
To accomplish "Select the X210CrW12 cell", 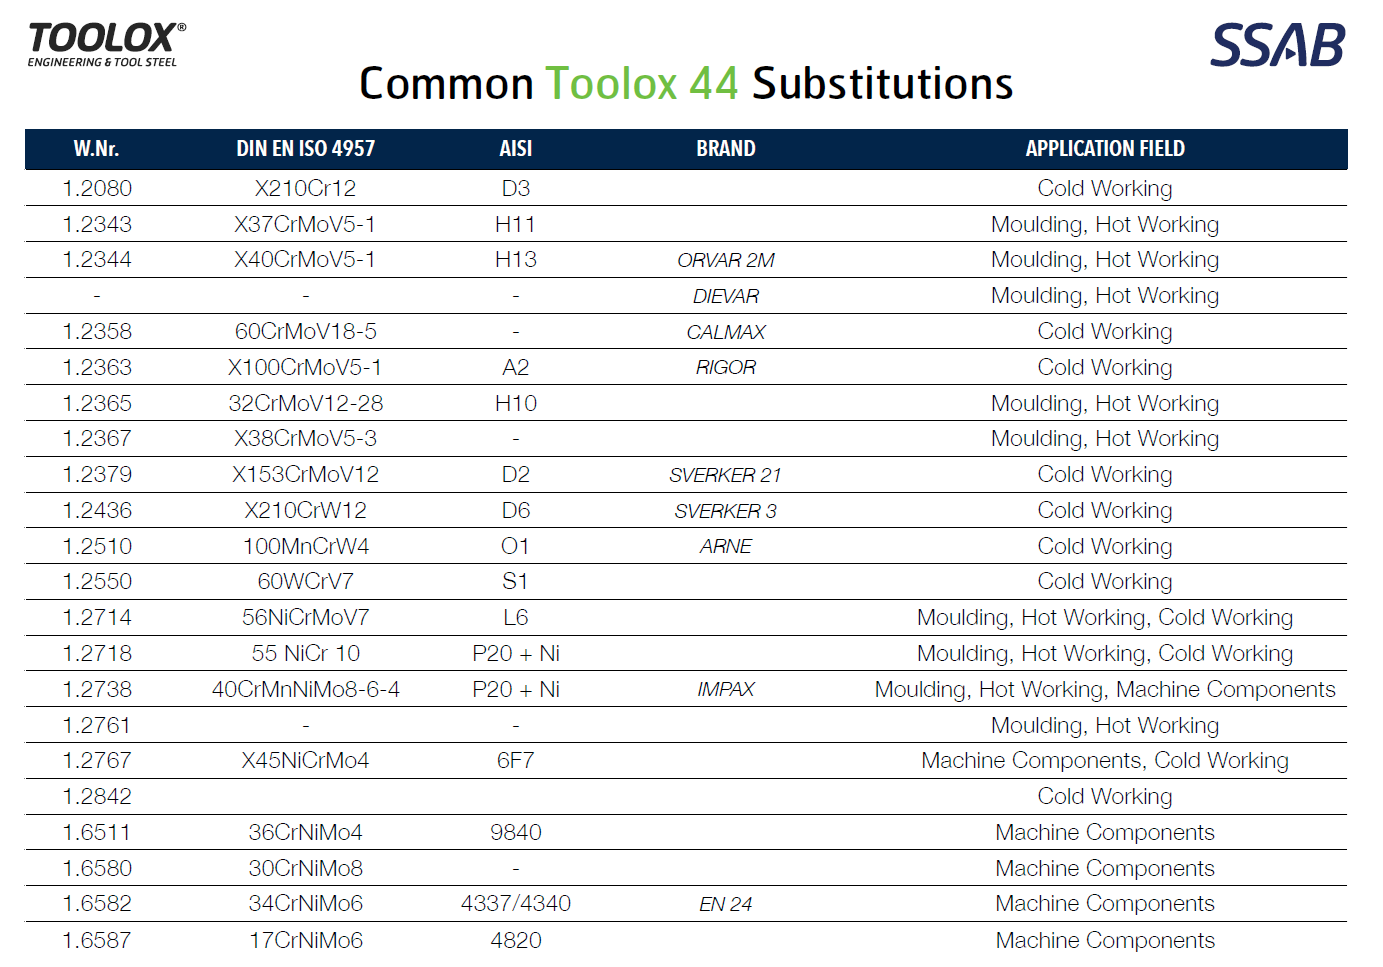I will [x=305, y=510].
